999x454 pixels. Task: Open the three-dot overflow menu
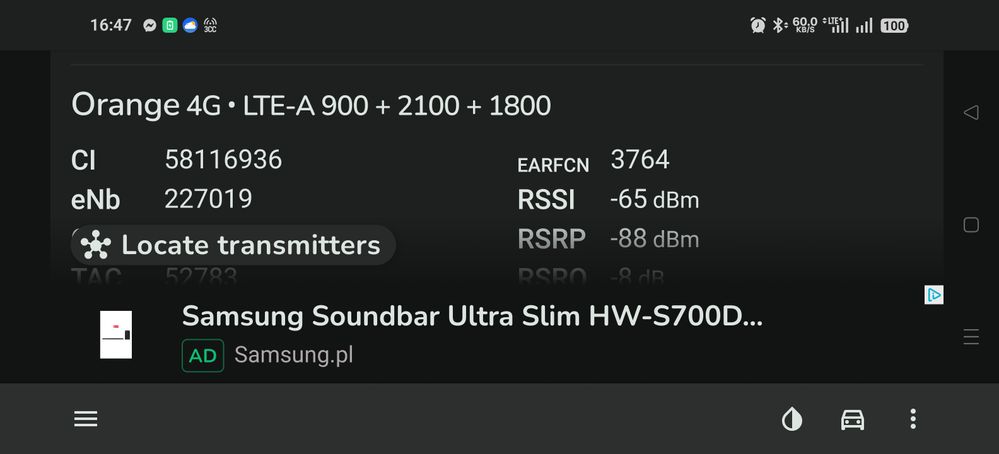[x=913, y=419]
